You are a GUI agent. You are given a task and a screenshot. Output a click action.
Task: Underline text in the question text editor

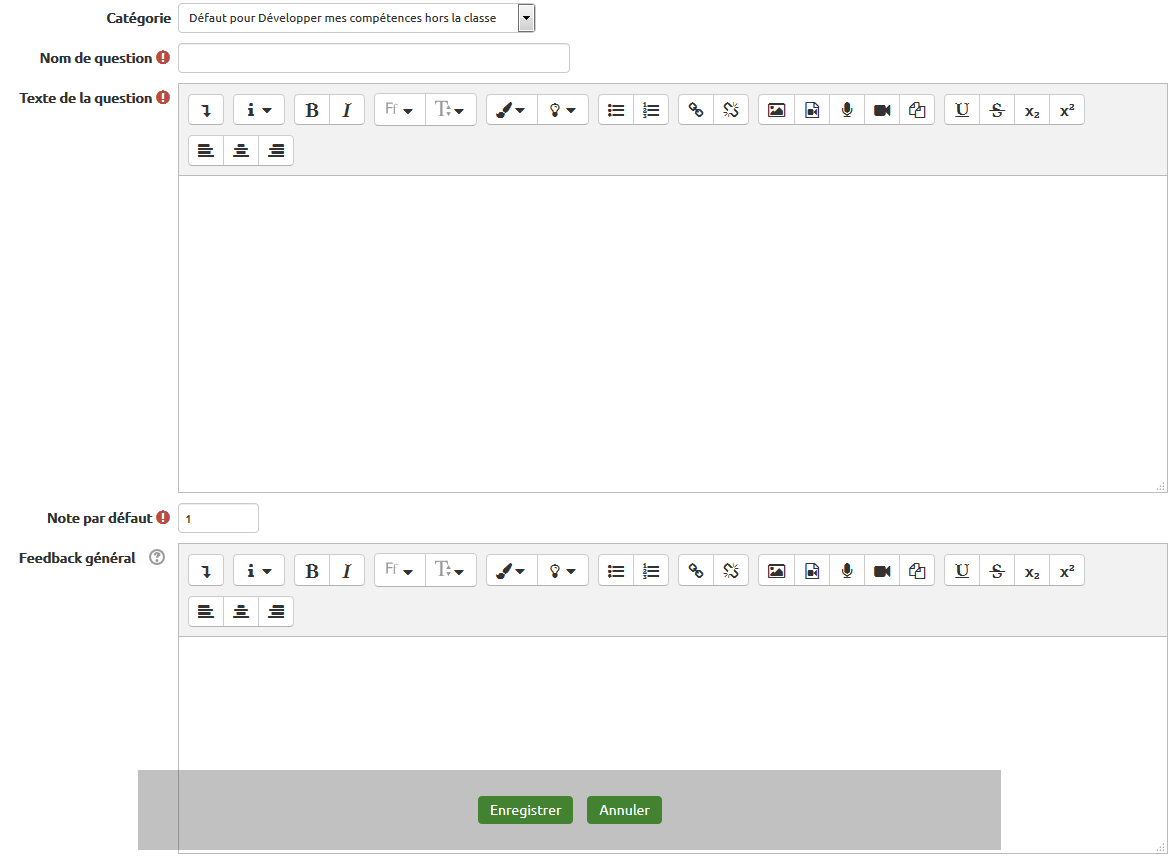click(962, 111)
